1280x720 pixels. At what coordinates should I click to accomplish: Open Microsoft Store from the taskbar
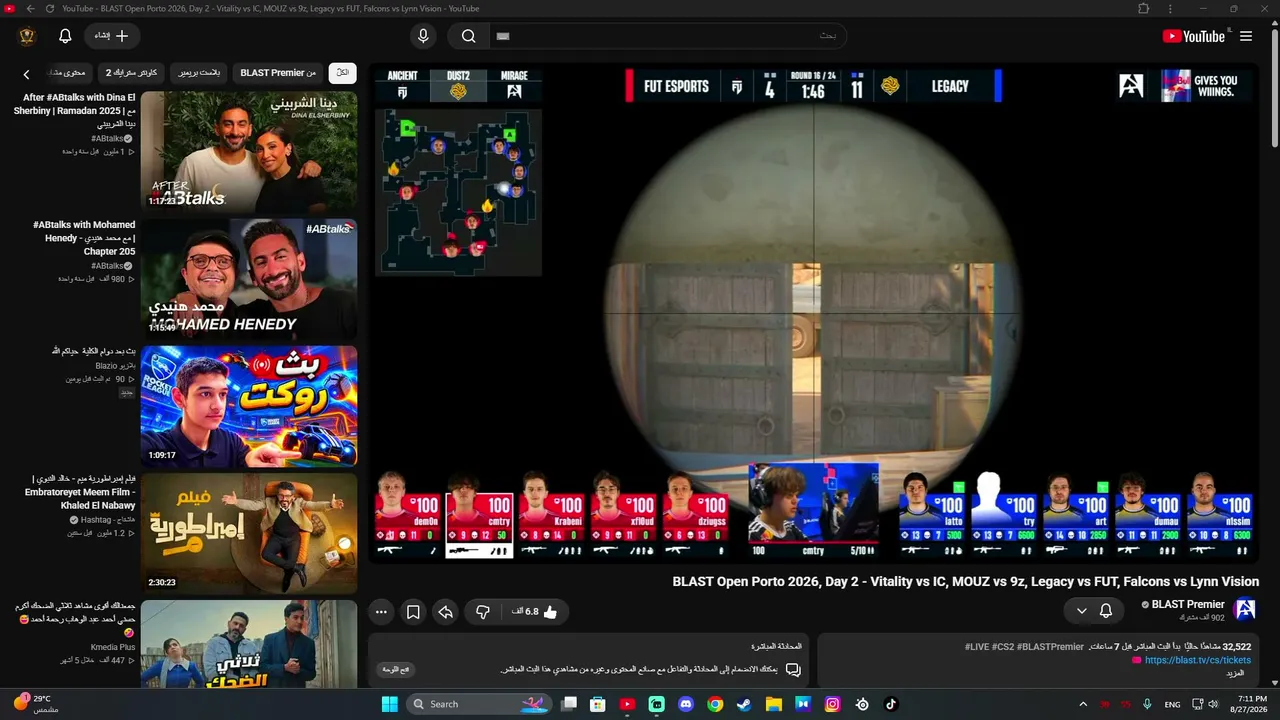598,704
